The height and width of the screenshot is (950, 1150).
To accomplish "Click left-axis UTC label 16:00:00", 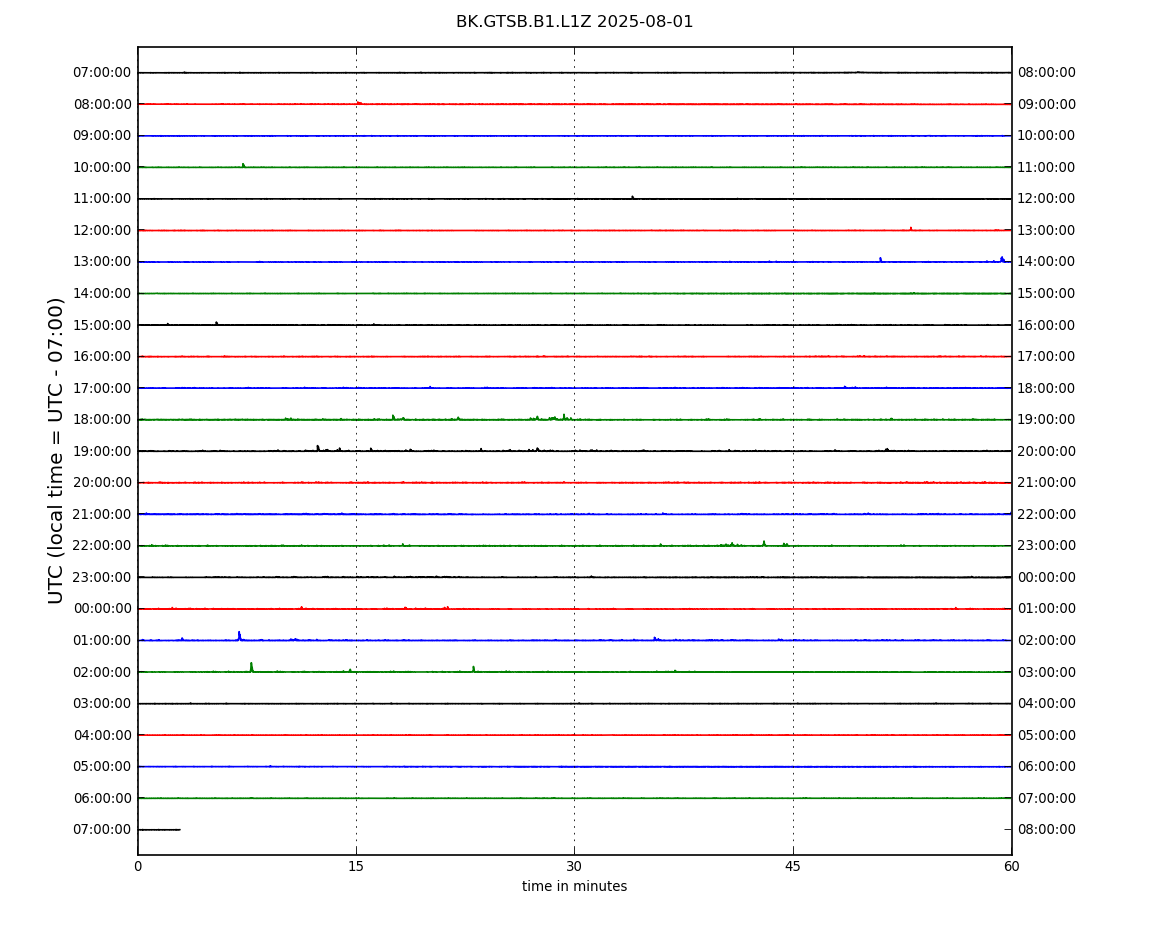I will point(102,357).
